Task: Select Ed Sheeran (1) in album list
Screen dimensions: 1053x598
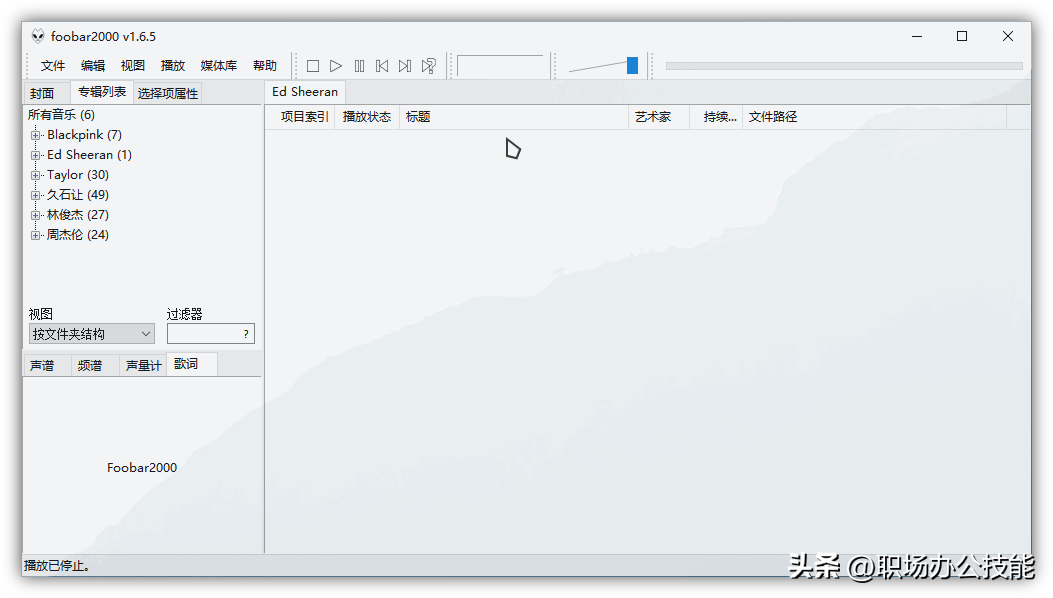Action: tap(89, 155)
